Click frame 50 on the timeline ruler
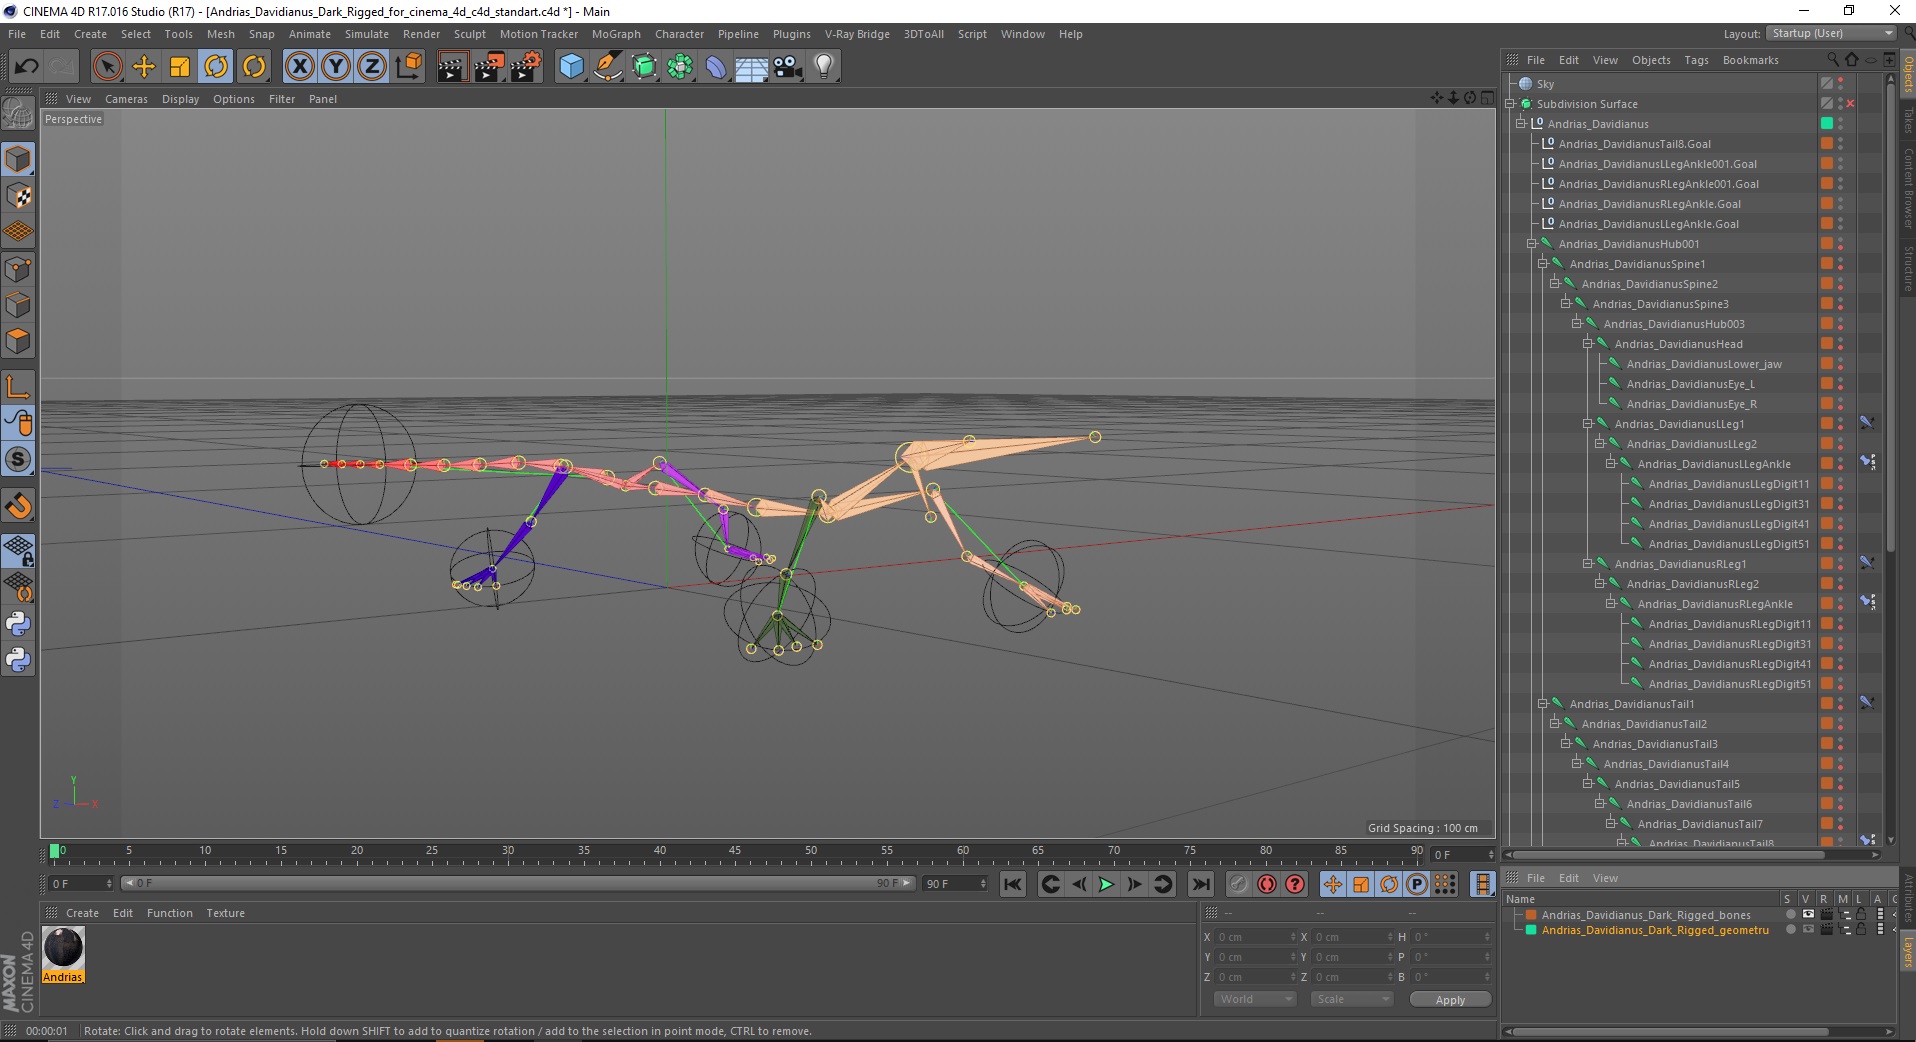 click(x=811, y=851)
